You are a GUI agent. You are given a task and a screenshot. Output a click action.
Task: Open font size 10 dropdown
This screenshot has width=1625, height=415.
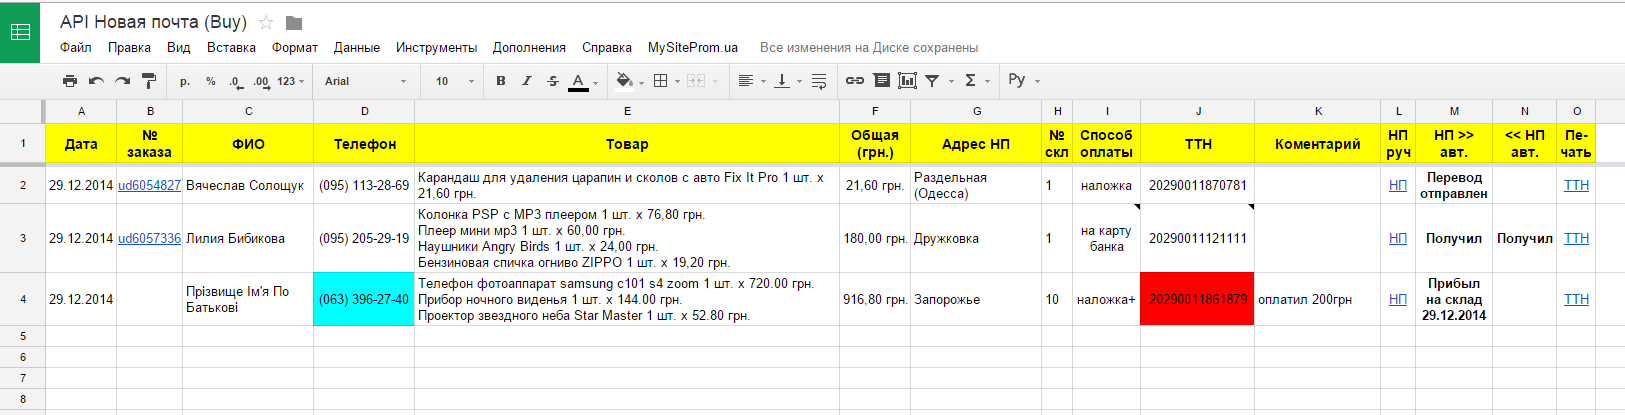pos(455,81)
